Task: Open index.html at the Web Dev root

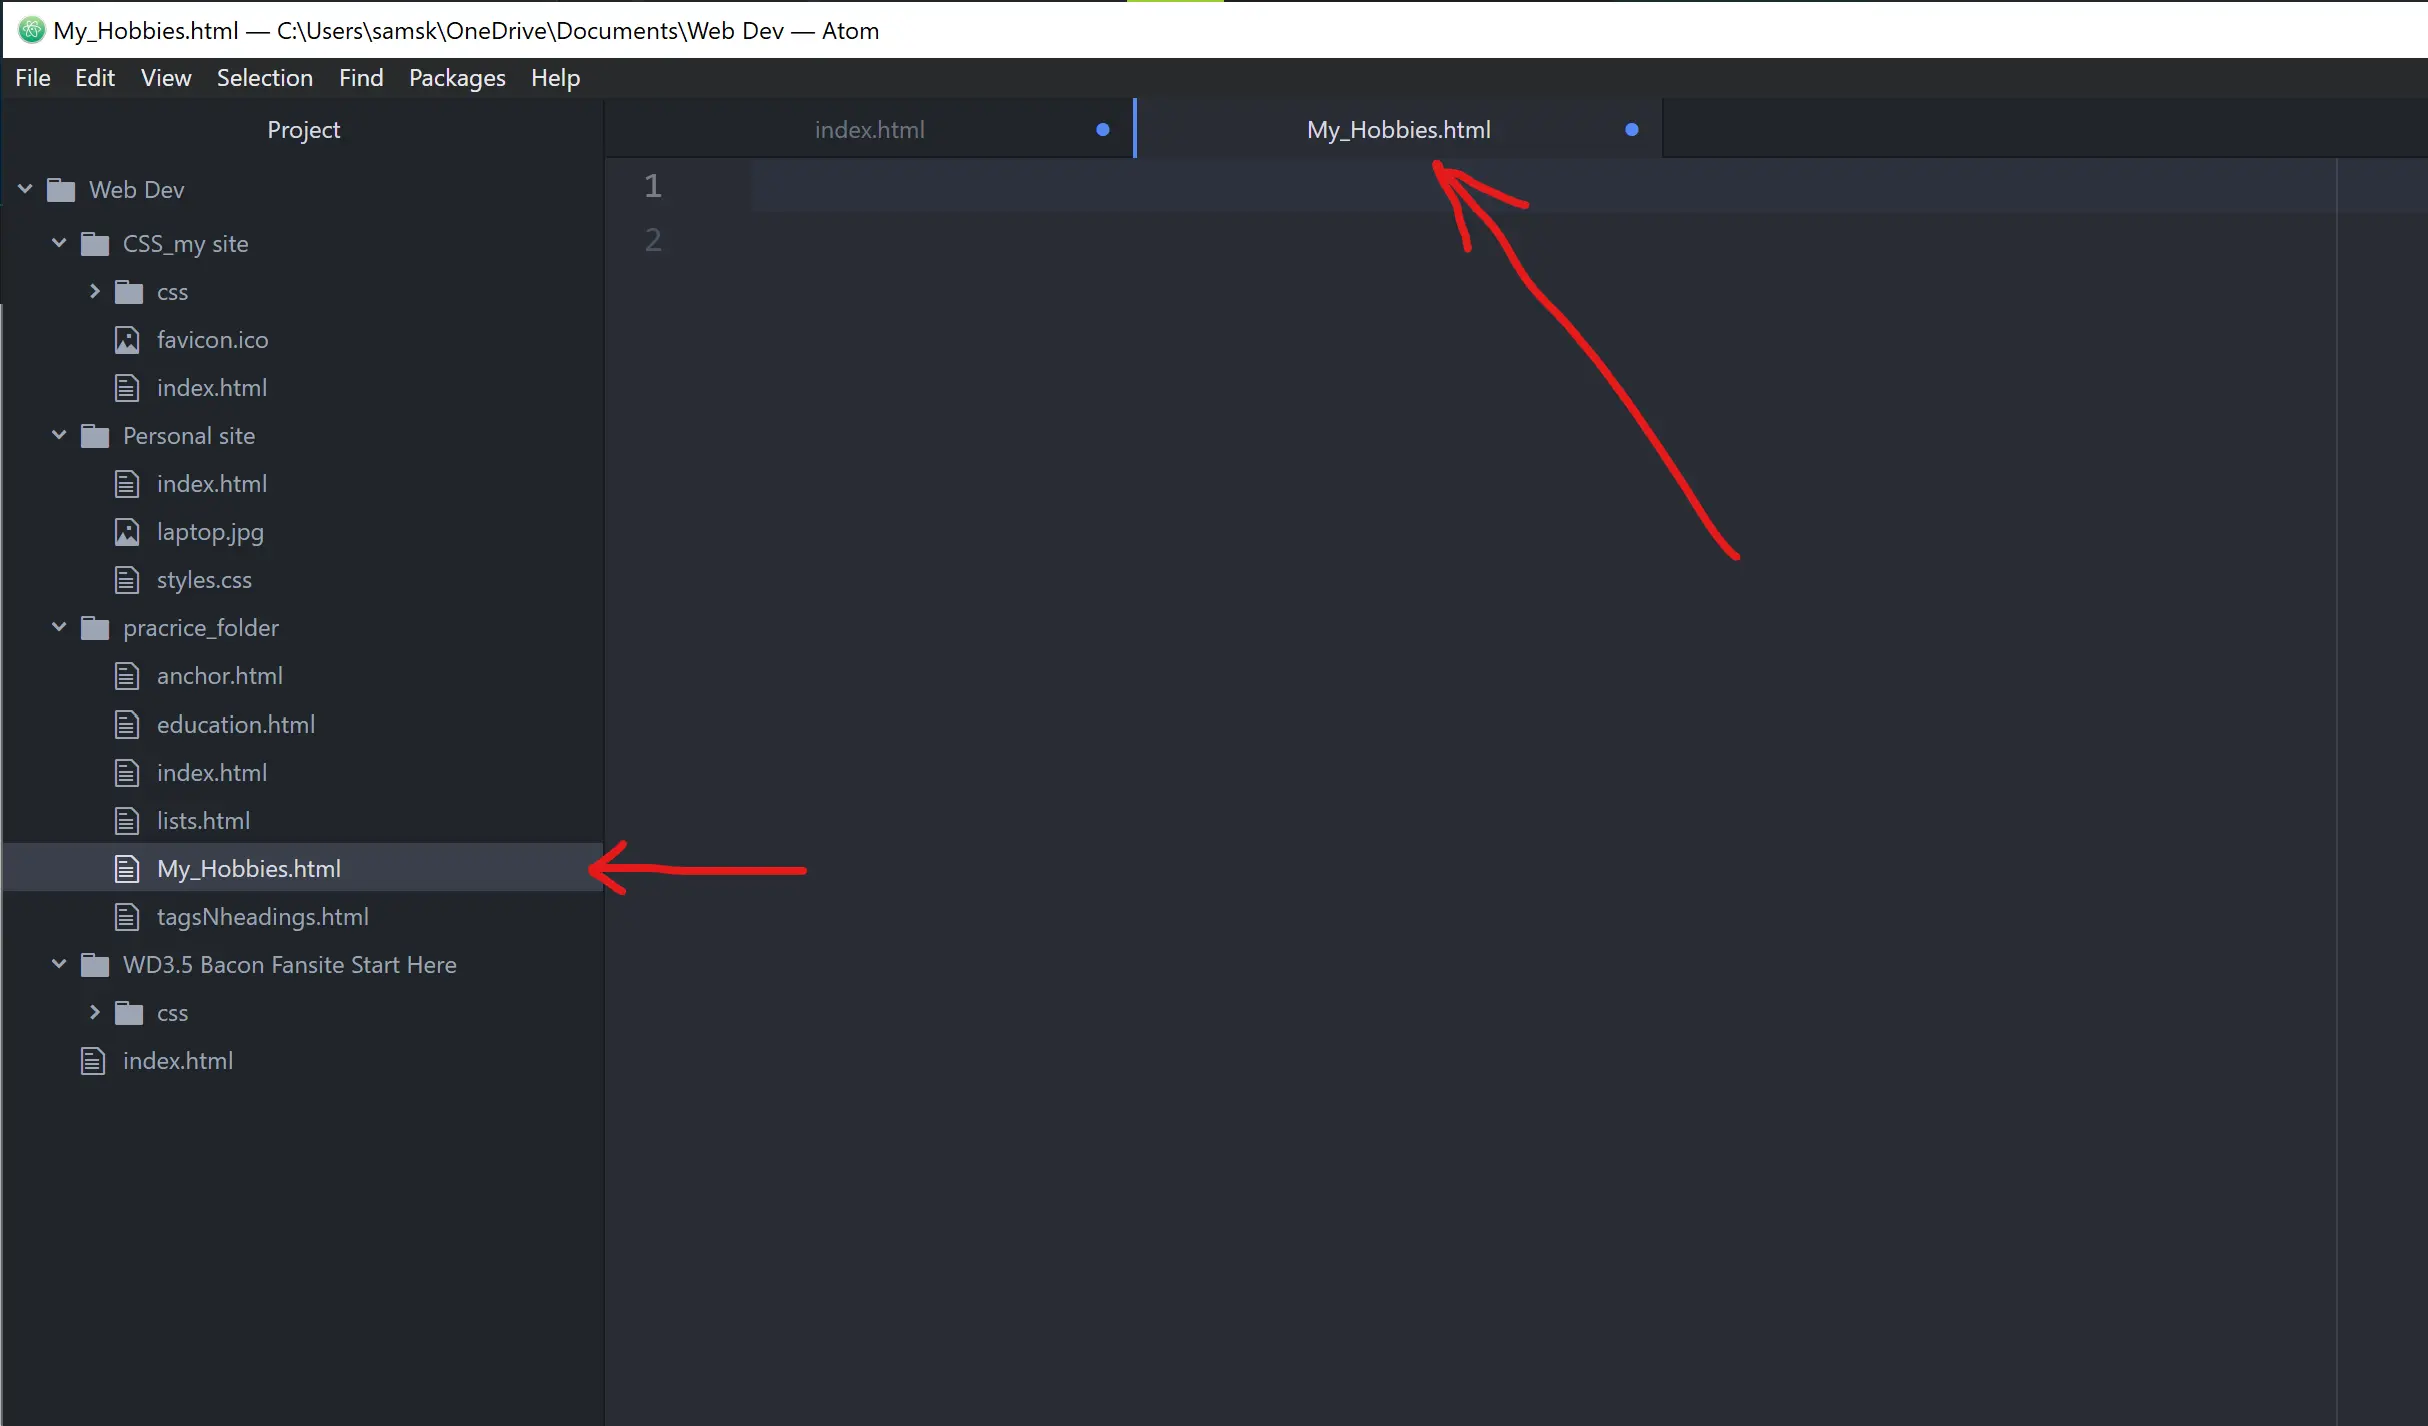Action: (x=178, y=1061)
